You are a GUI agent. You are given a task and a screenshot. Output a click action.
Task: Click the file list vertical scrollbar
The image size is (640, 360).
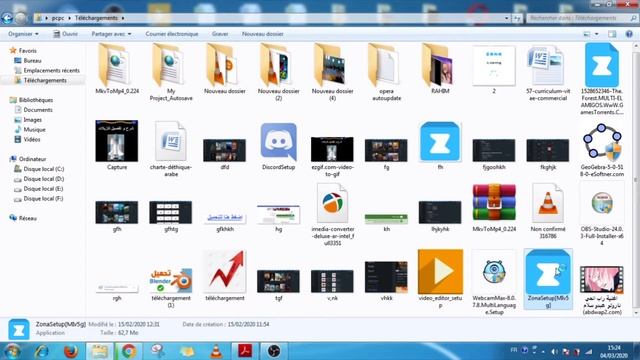636,179
